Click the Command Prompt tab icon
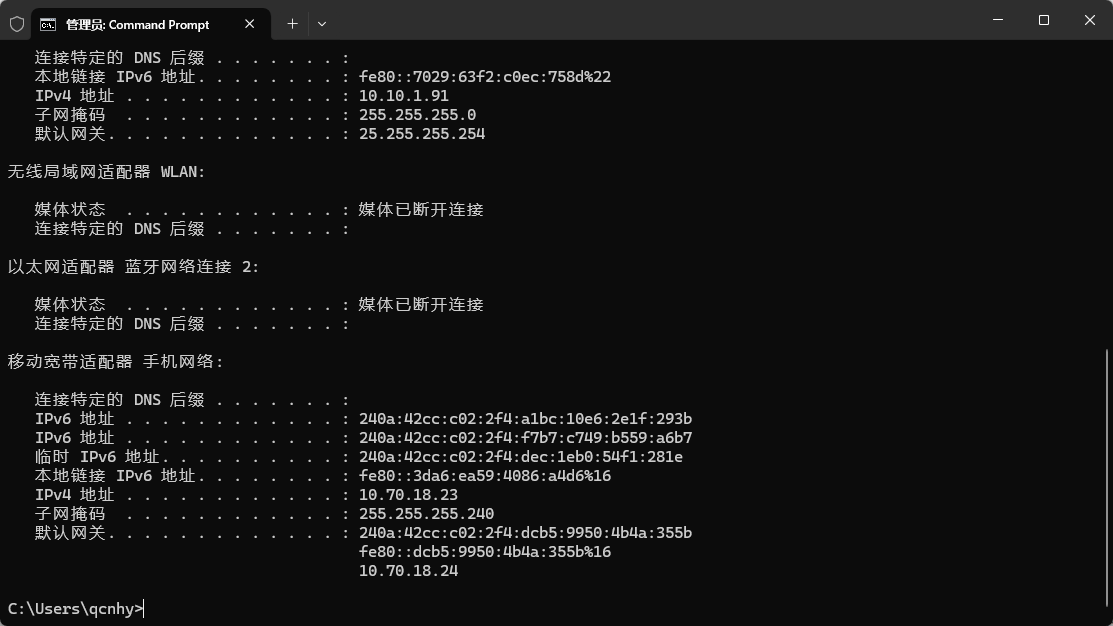Viewport: 1113px width, 626px height. (x=48, y=24)
